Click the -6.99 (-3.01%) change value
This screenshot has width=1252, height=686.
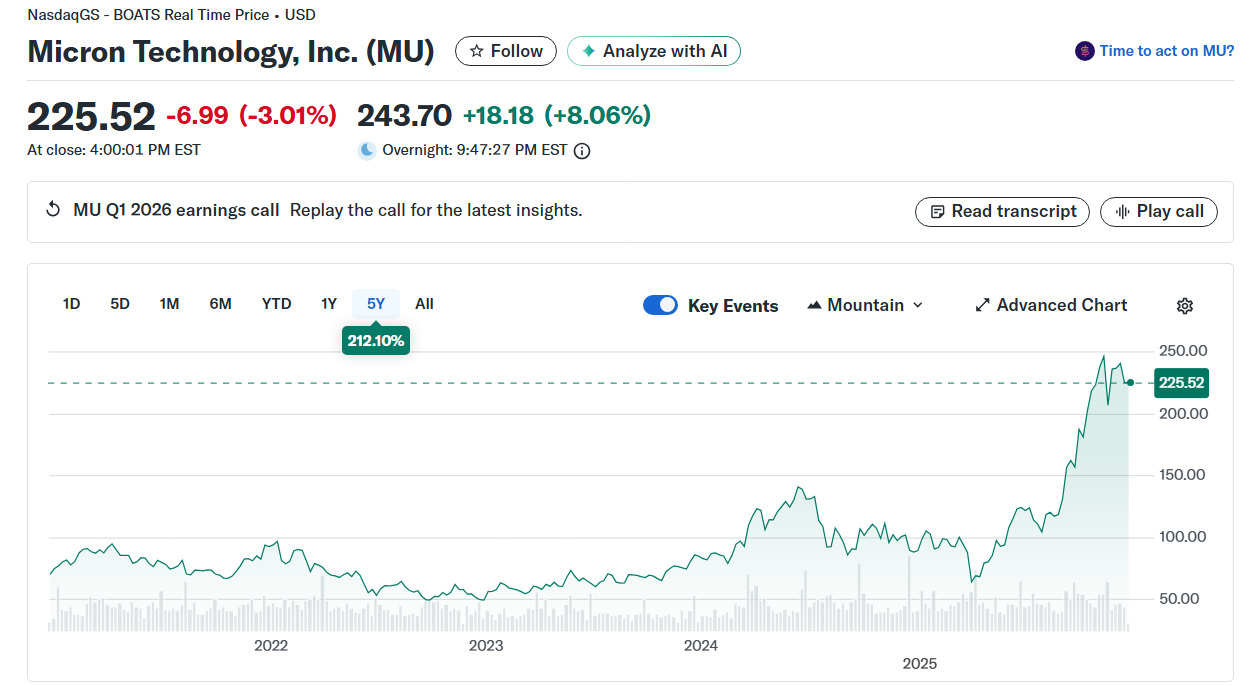tap(251, 116)
